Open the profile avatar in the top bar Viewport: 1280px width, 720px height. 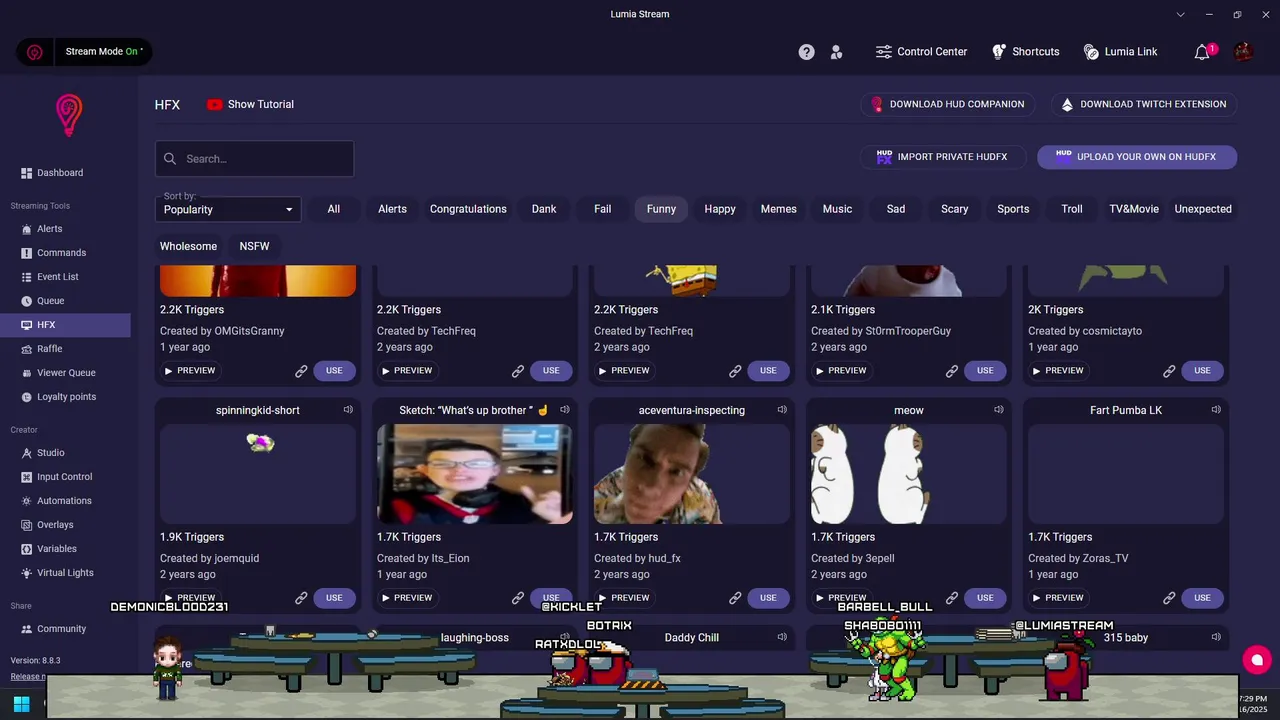(x=1243, y=52)
